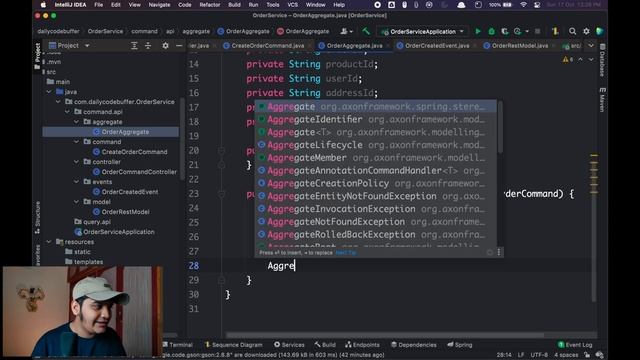This screenshot has width=640, height=360.
Task: Open Search Everywhere magnifier icon
Action: [572, 31]
